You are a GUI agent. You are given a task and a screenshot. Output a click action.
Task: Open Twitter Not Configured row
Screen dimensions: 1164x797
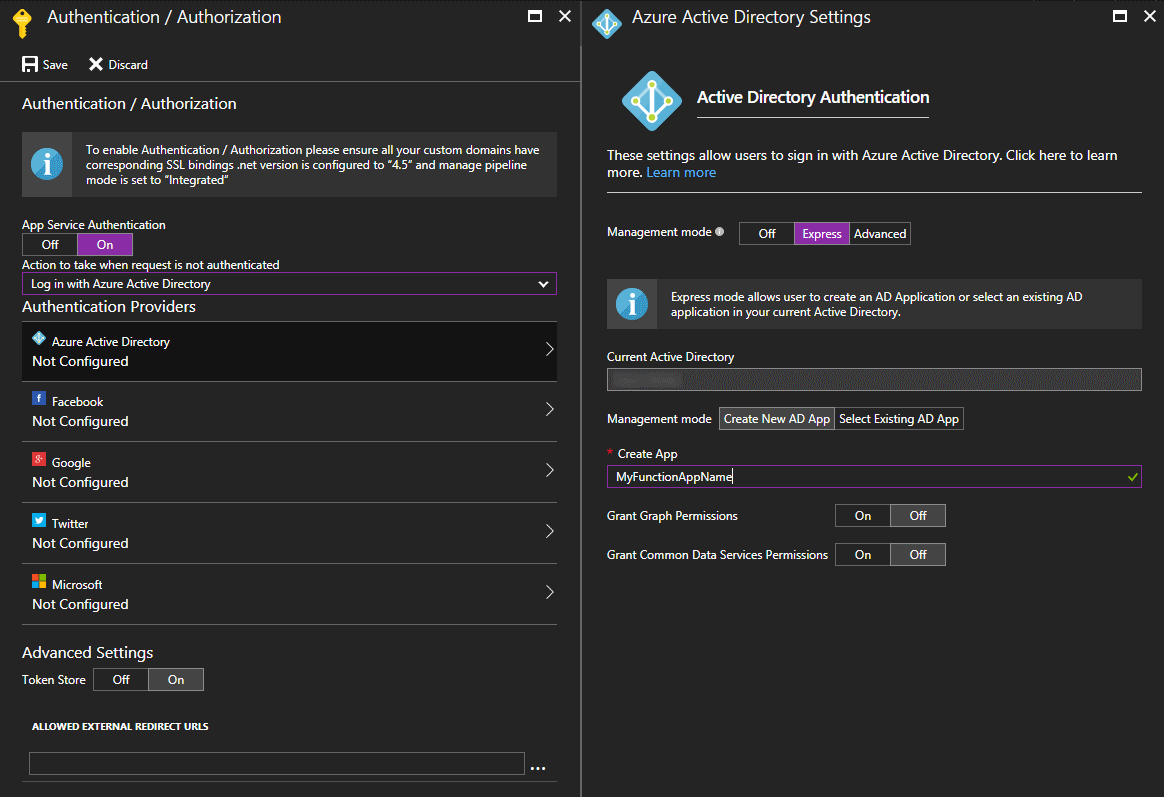click(290, 534)
